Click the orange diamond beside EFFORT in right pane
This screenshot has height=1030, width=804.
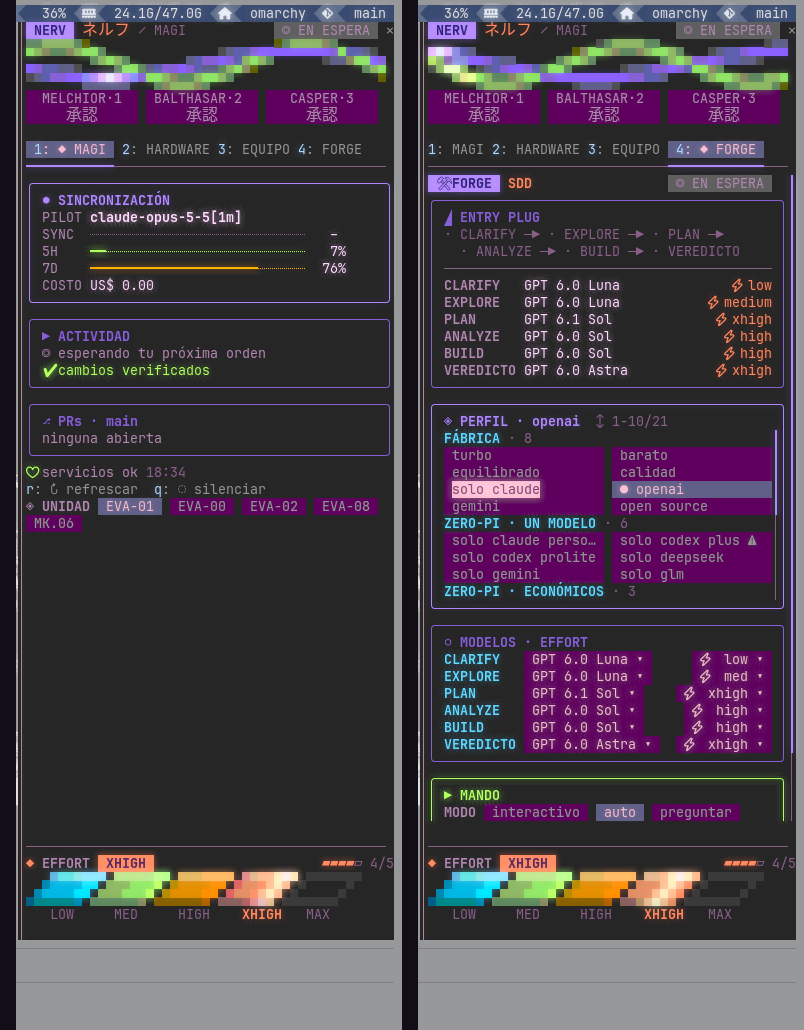432,863
